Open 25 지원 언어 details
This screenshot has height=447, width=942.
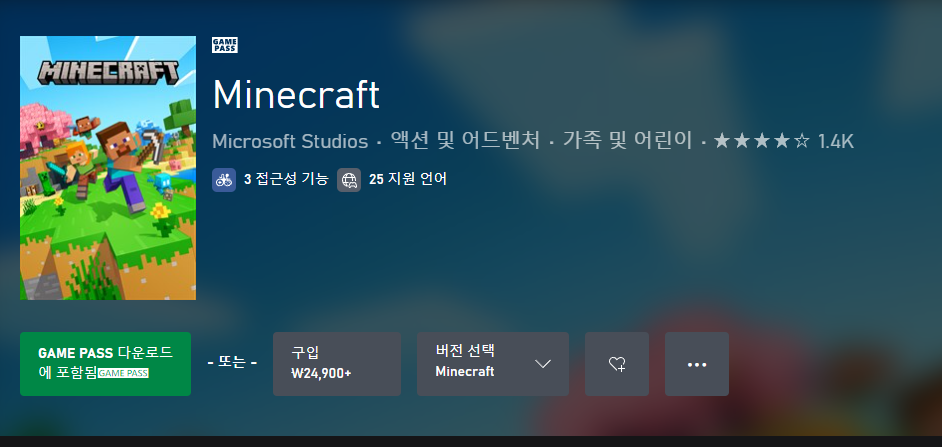tap(408, 179)
